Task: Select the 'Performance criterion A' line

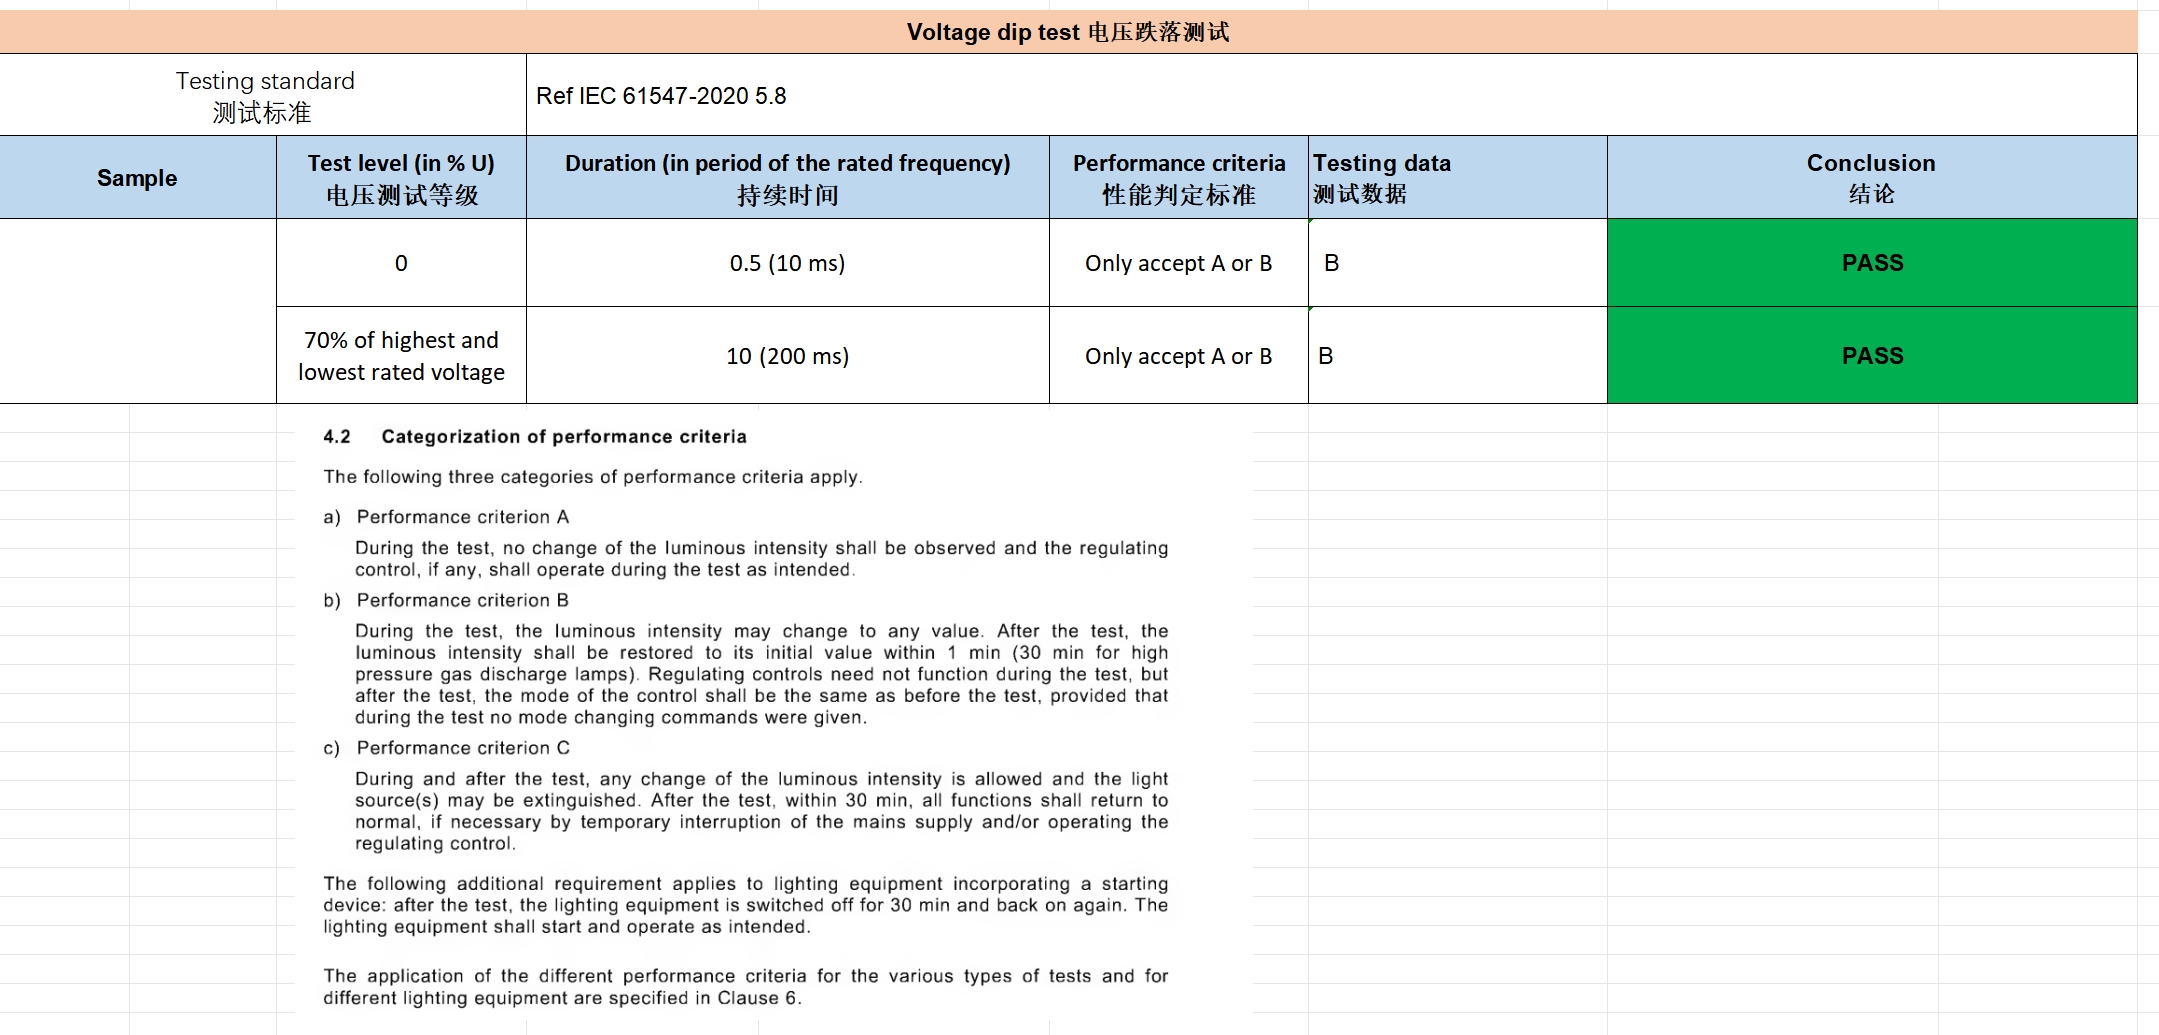Action: [x=446, y=517]
